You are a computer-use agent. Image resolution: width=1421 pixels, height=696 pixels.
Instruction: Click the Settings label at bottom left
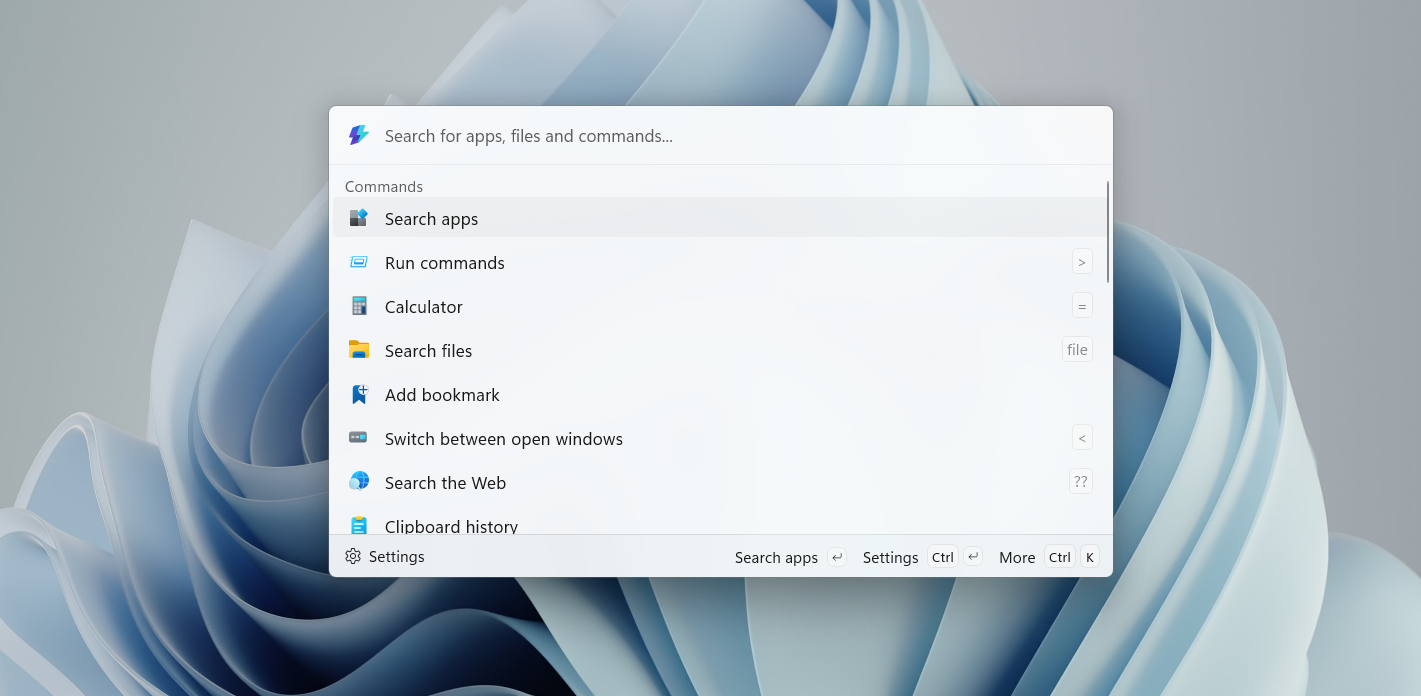point(396,556)
